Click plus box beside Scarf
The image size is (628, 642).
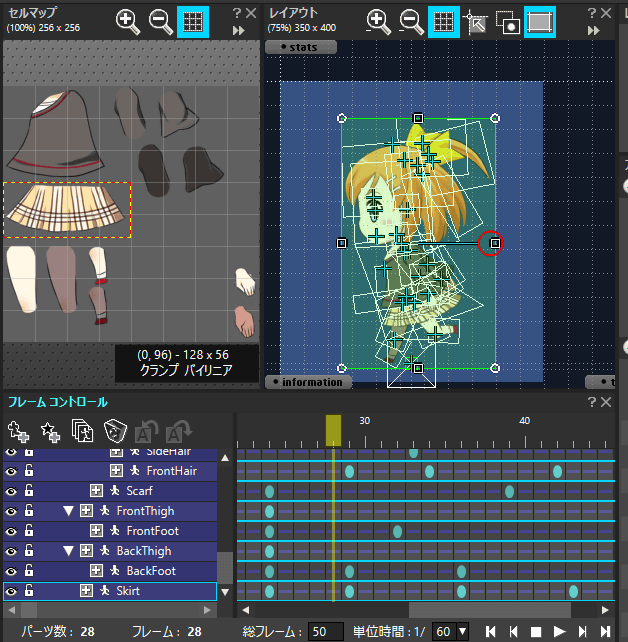[x=96, y=491]
